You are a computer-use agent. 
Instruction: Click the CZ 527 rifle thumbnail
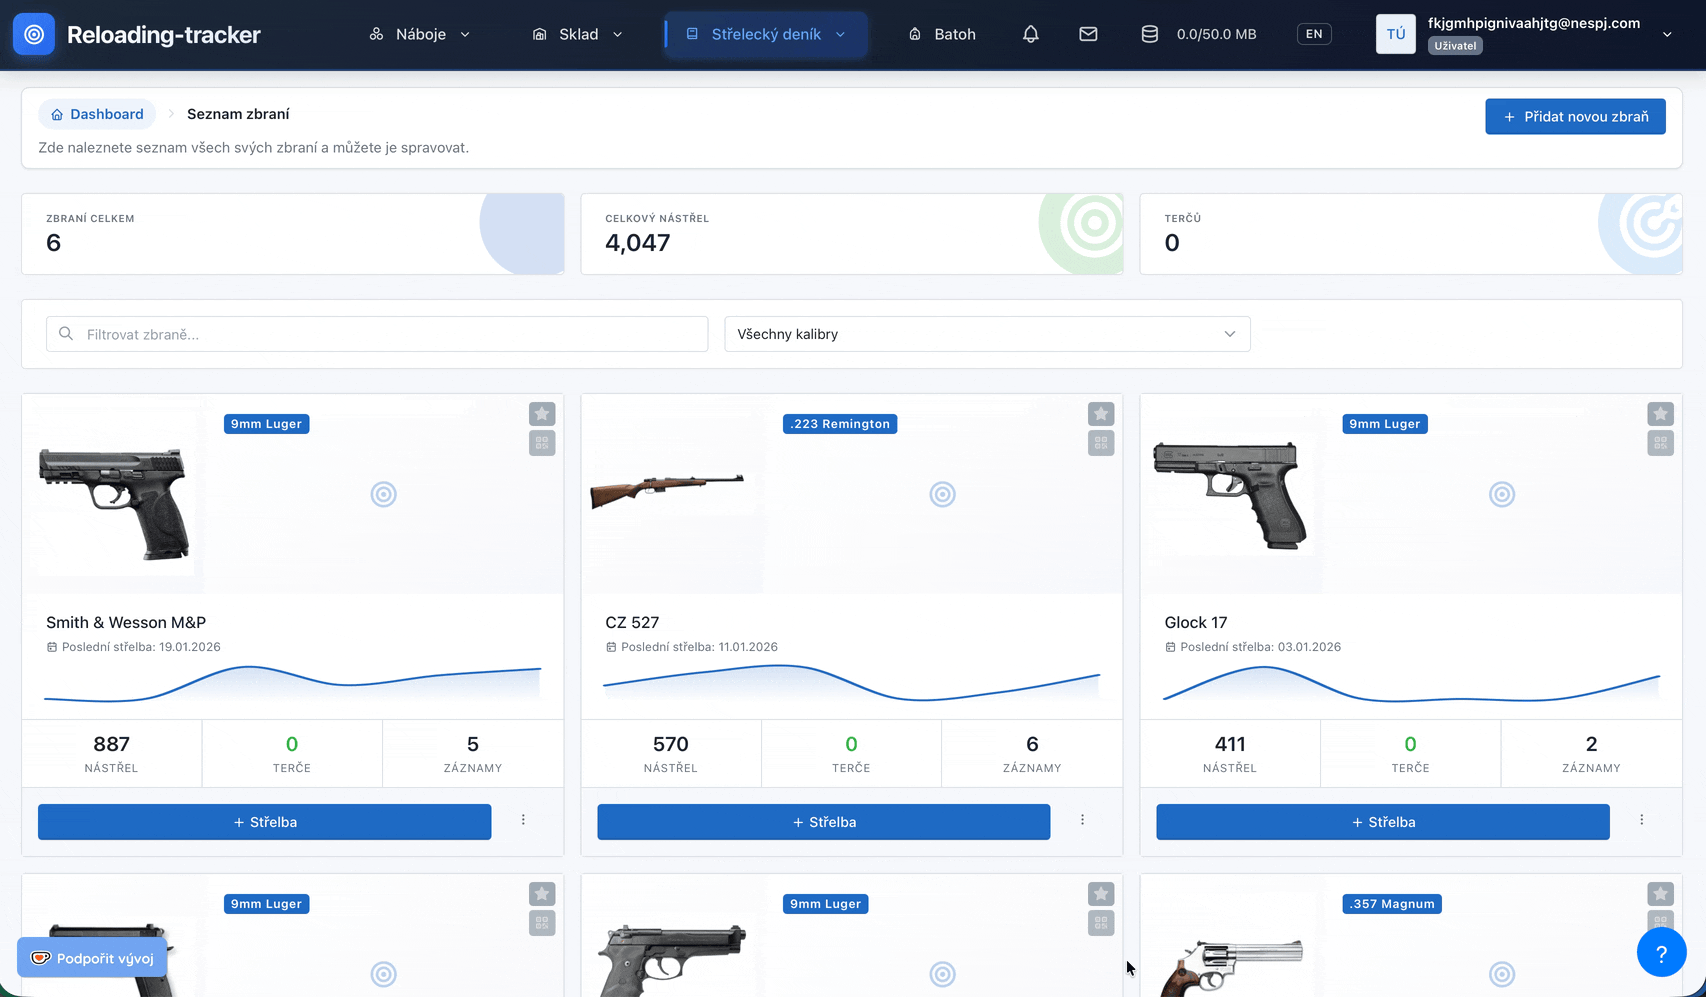667,490
